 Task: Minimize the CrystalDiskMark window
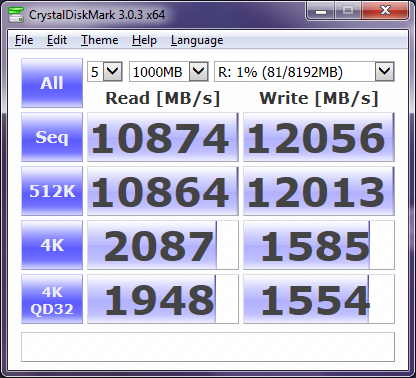tap(321, 12)
